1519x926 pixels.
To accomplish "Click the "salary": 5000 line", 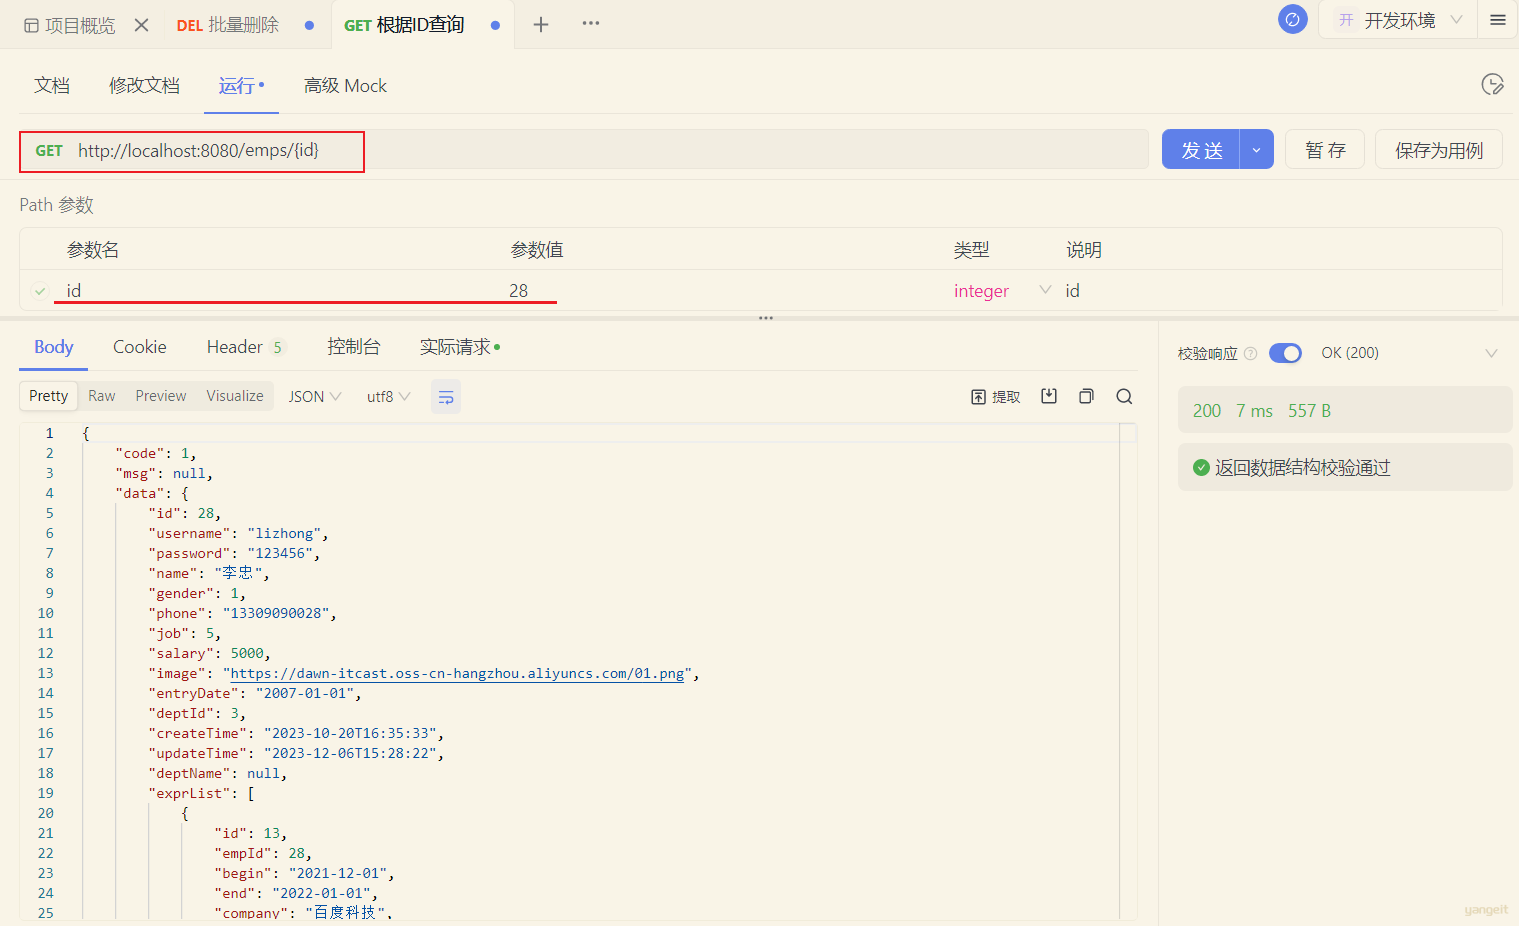I will pos(209,654).
